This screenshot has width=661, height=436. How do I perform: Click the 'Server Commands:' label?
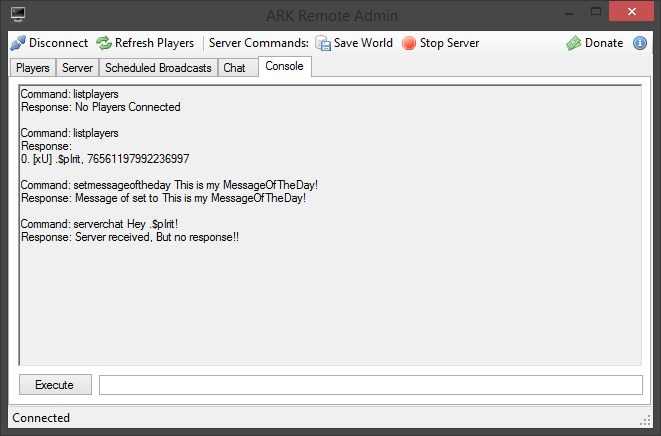coord(259,43)
